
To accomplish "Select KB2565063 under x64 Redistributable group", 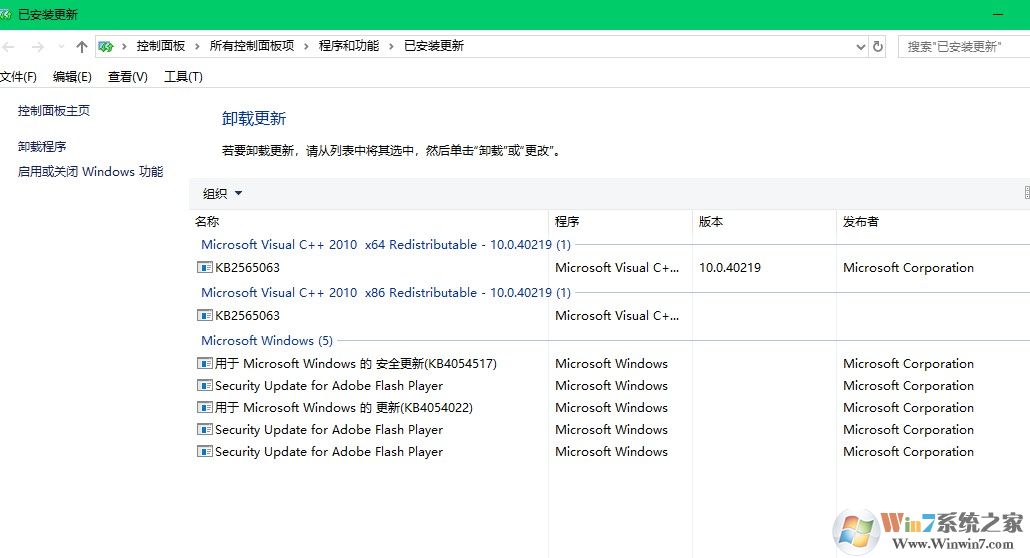I will 247,267.
